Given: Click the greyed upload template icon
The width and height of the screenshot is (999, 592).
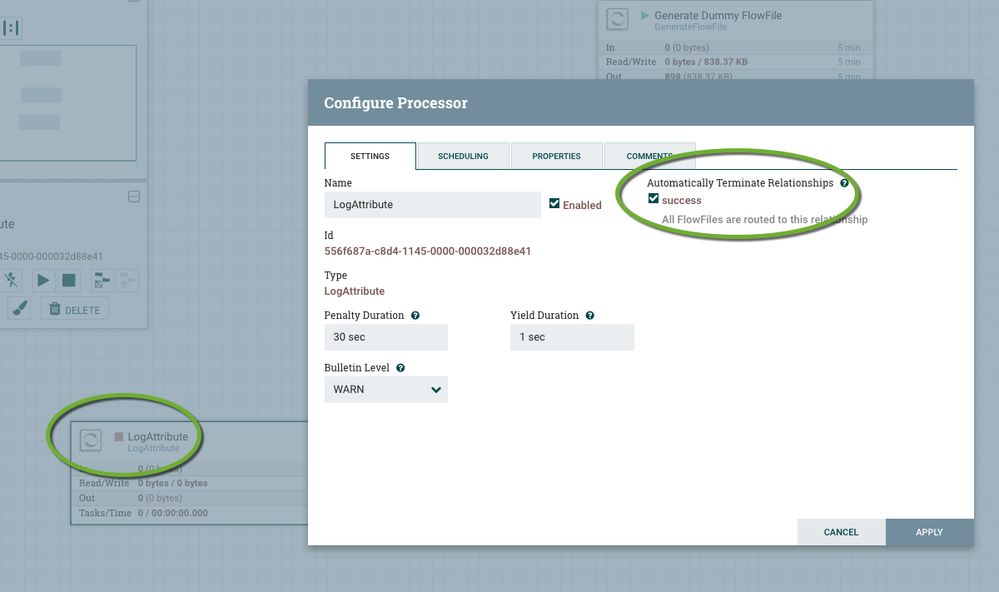Looking at the screenshot, I should (127, 280).
